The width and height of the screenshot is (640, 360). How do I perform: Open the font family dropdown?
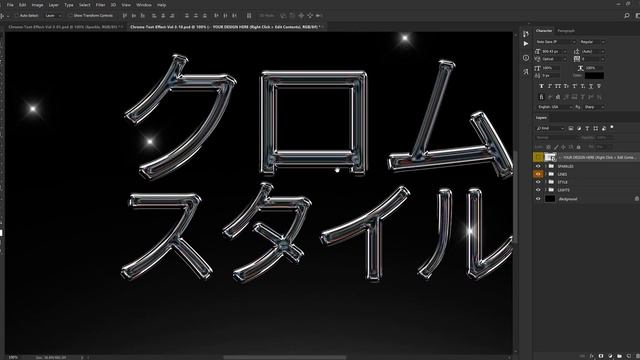tap(556, 42)
